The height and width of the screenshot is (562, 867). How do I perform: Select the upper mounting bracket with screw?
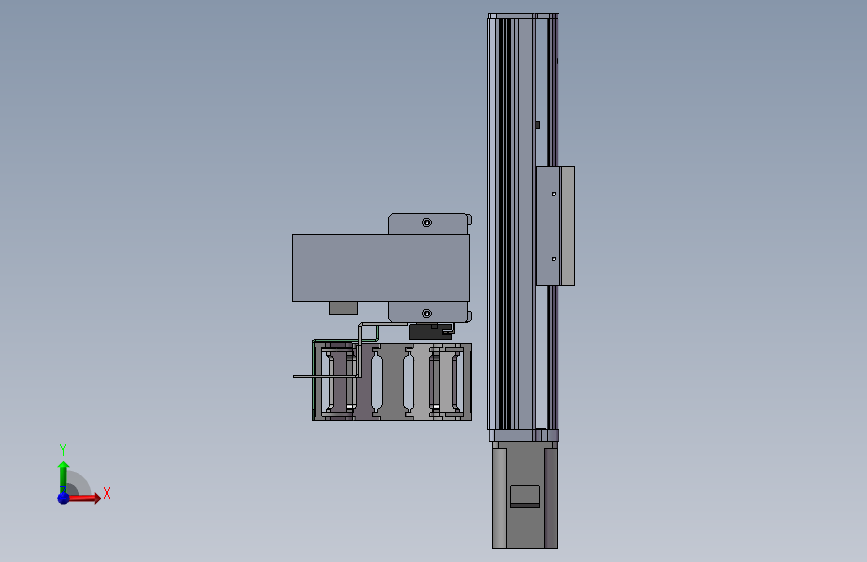pos(430,223)
